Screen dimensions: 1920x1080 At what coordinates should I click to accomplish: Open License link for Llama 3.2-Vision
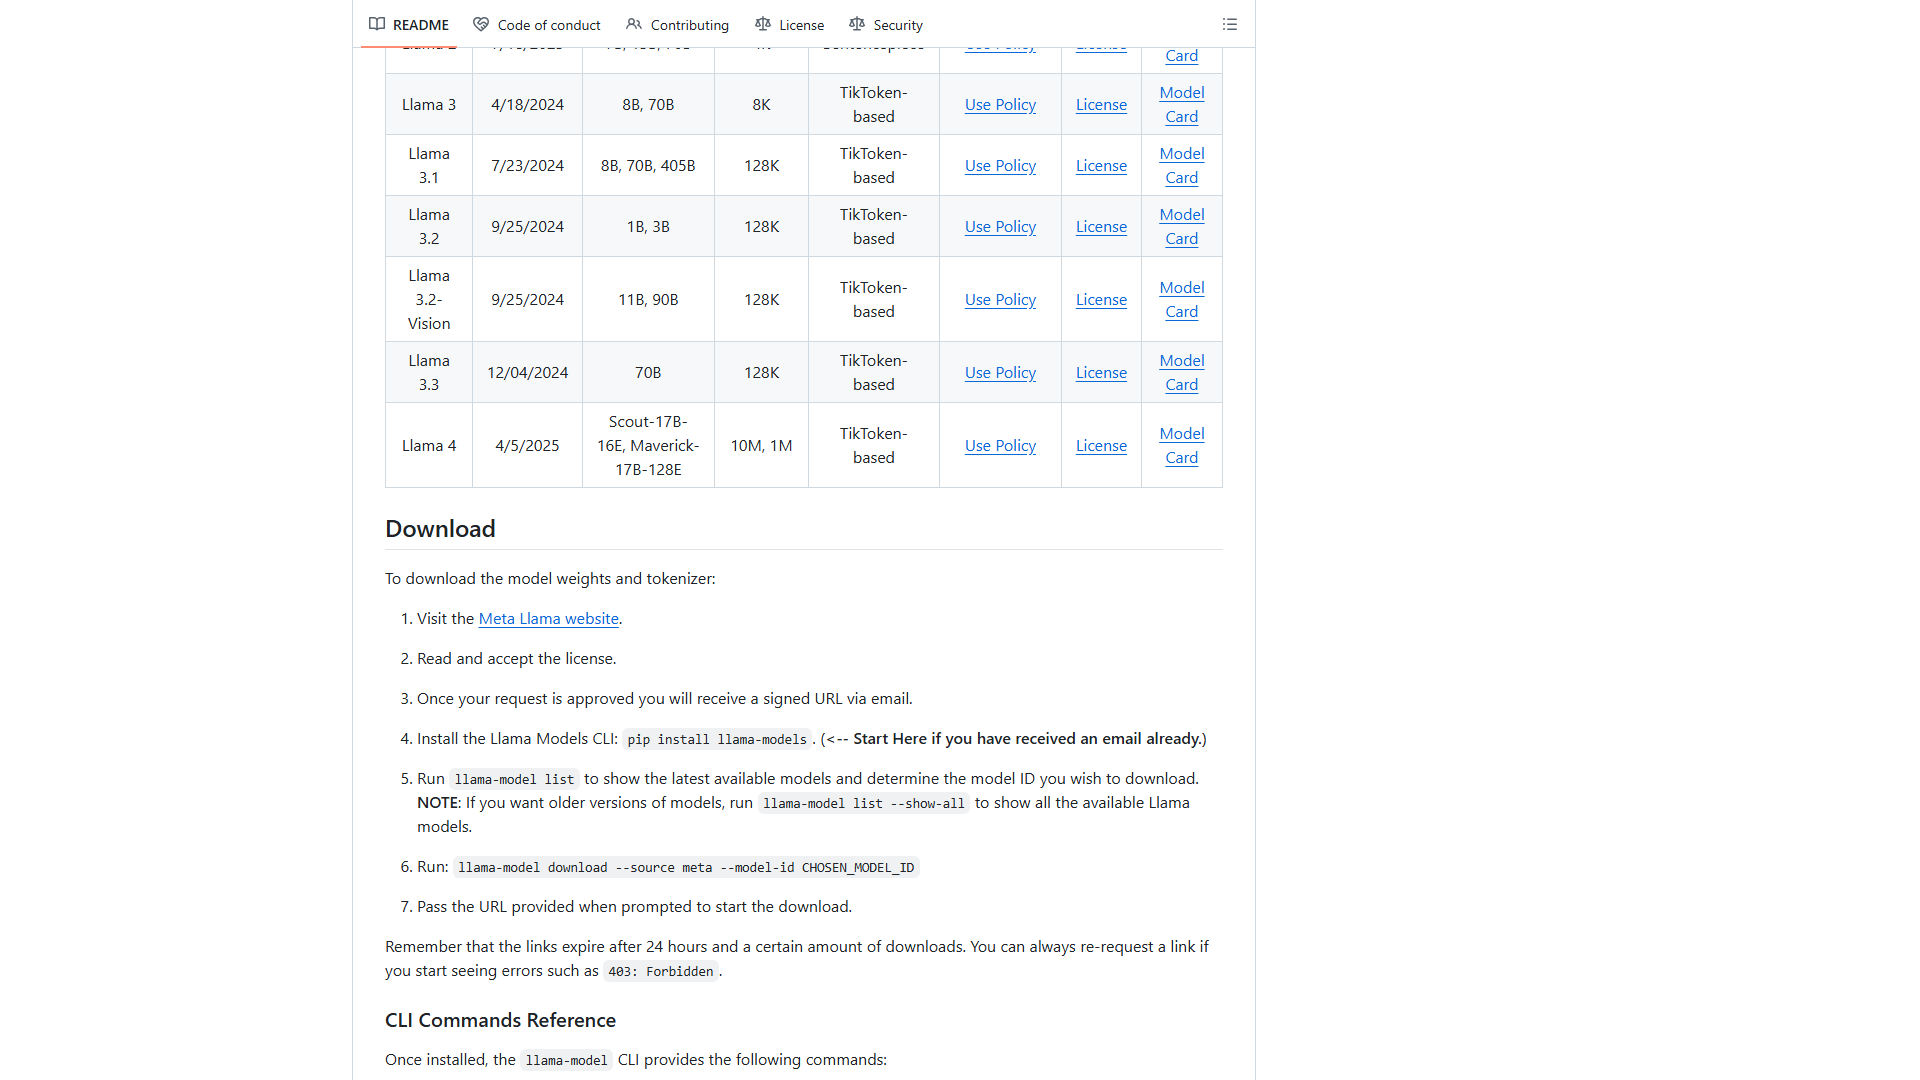coord(1101,299)
